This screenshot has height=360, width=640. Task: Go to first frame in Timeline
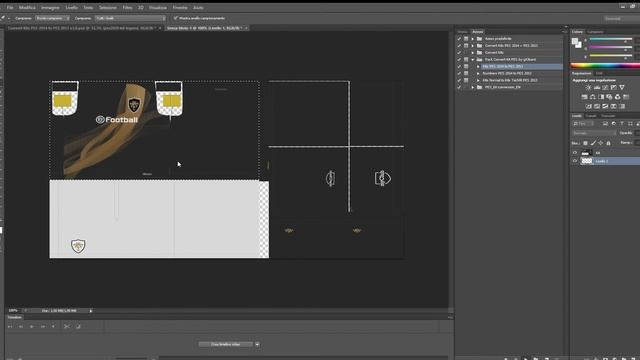[x=10, y=327]
